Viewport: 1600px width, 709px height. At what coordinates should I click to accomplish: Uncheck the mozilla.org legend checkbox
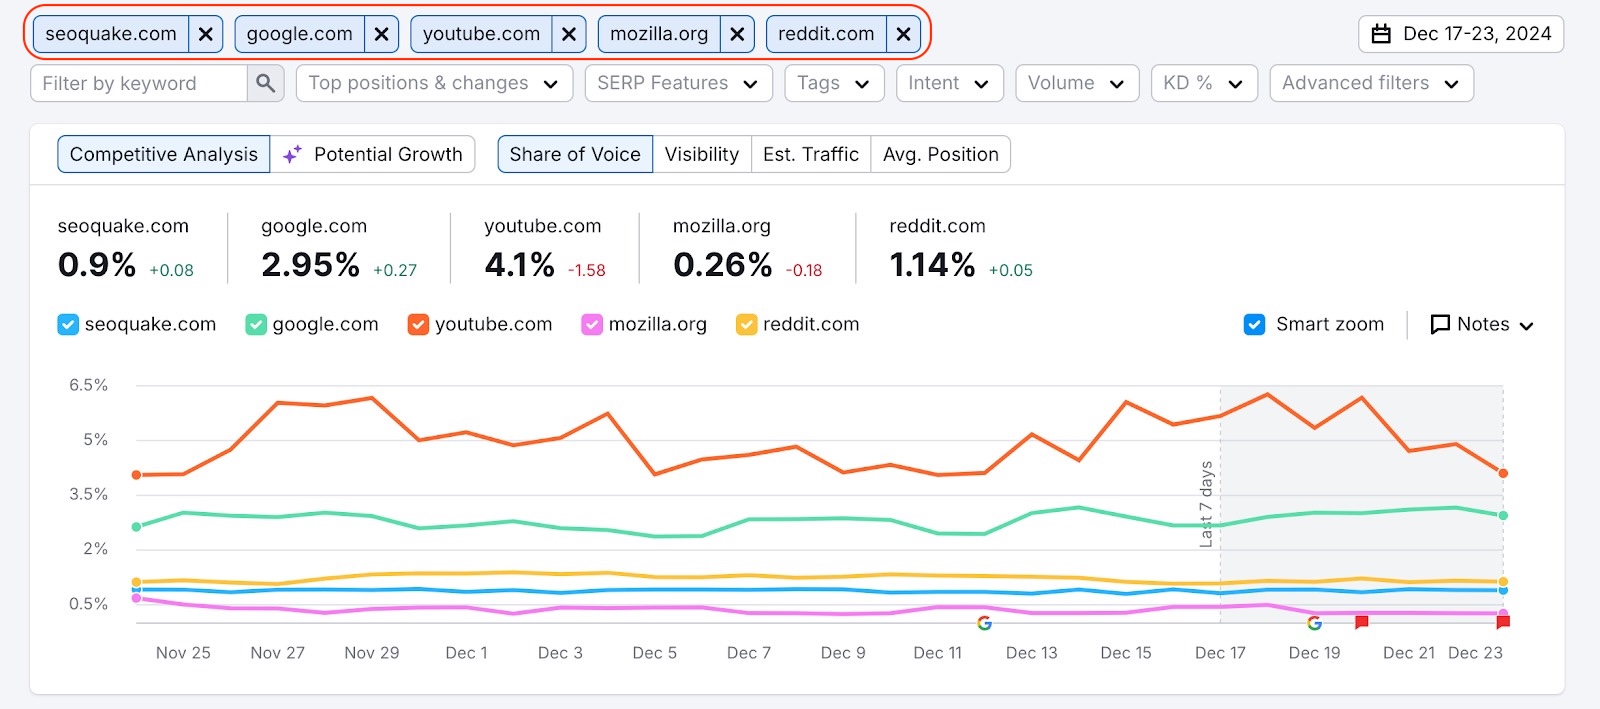point(592,324)
